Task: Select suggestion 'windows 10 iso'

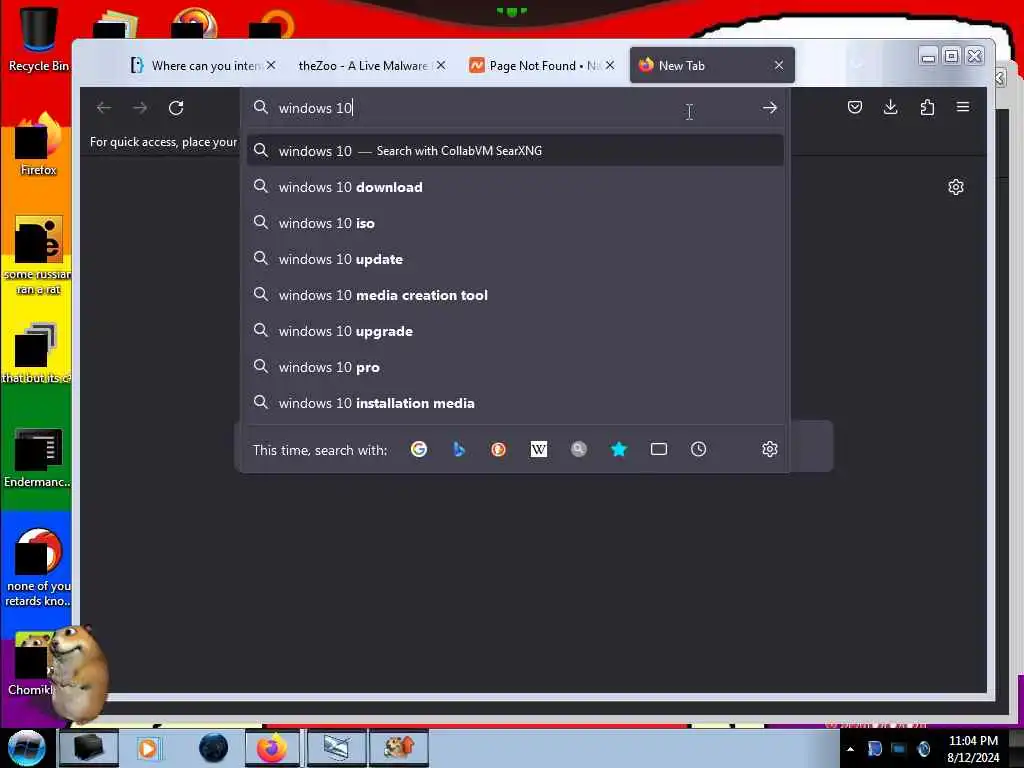Action: (x=515, y=223)
